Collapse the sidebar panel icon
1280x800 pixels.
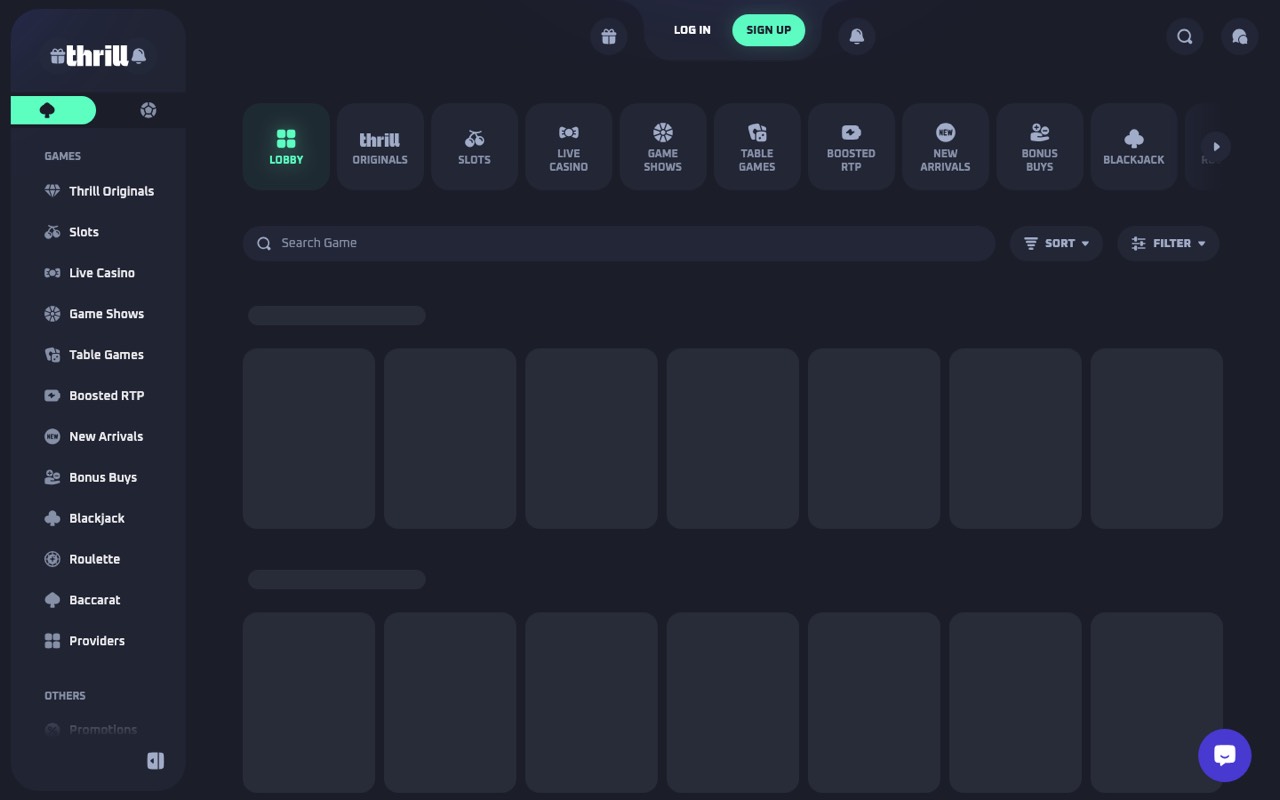155,761
